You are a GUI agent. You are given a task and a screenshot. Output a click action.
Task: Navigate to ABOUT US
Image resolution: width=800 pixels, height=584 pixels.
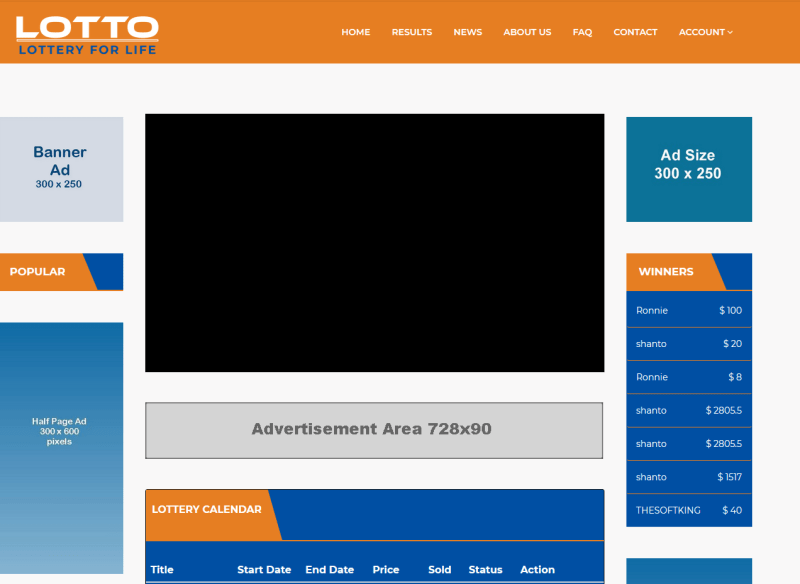527,32
